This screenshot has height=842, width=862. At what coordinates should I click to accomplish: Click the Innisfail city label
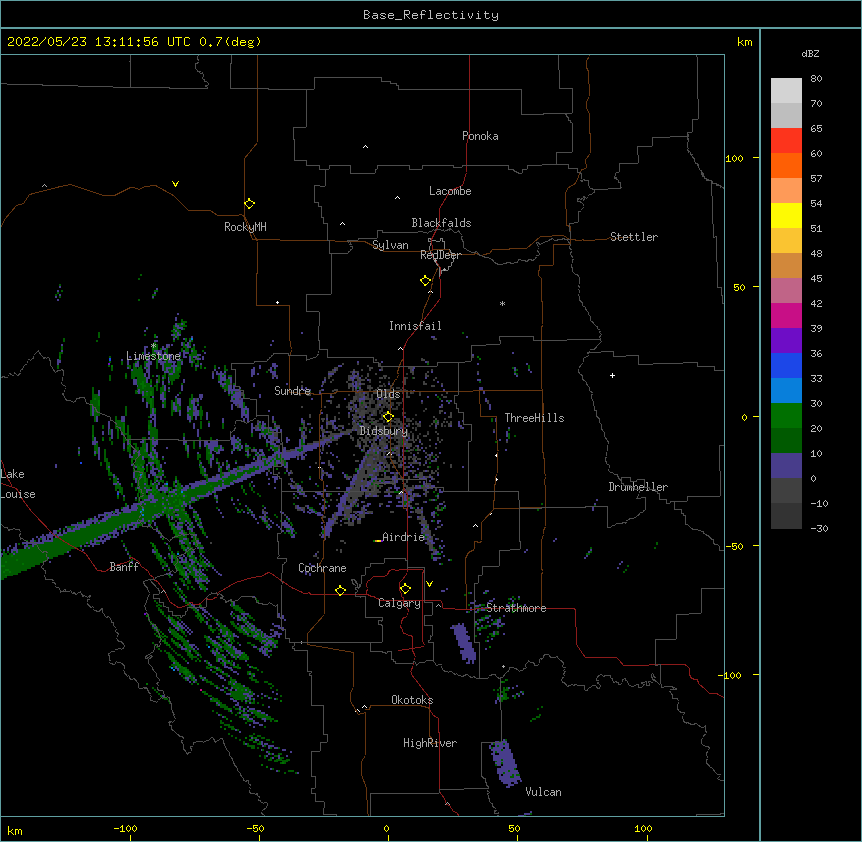[x=415, y=326]
